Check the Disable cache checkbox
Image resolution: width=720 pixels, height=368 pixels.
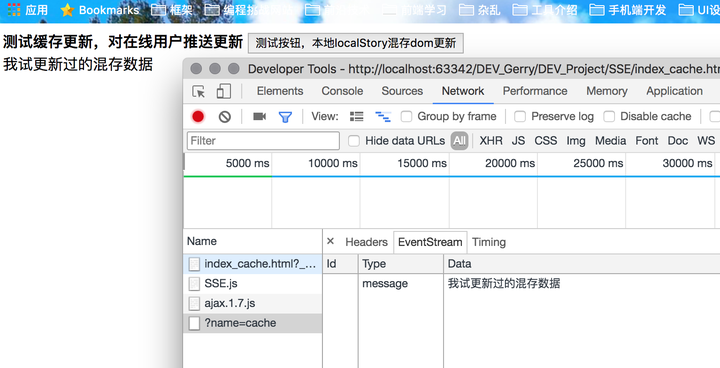click(609, 117)
